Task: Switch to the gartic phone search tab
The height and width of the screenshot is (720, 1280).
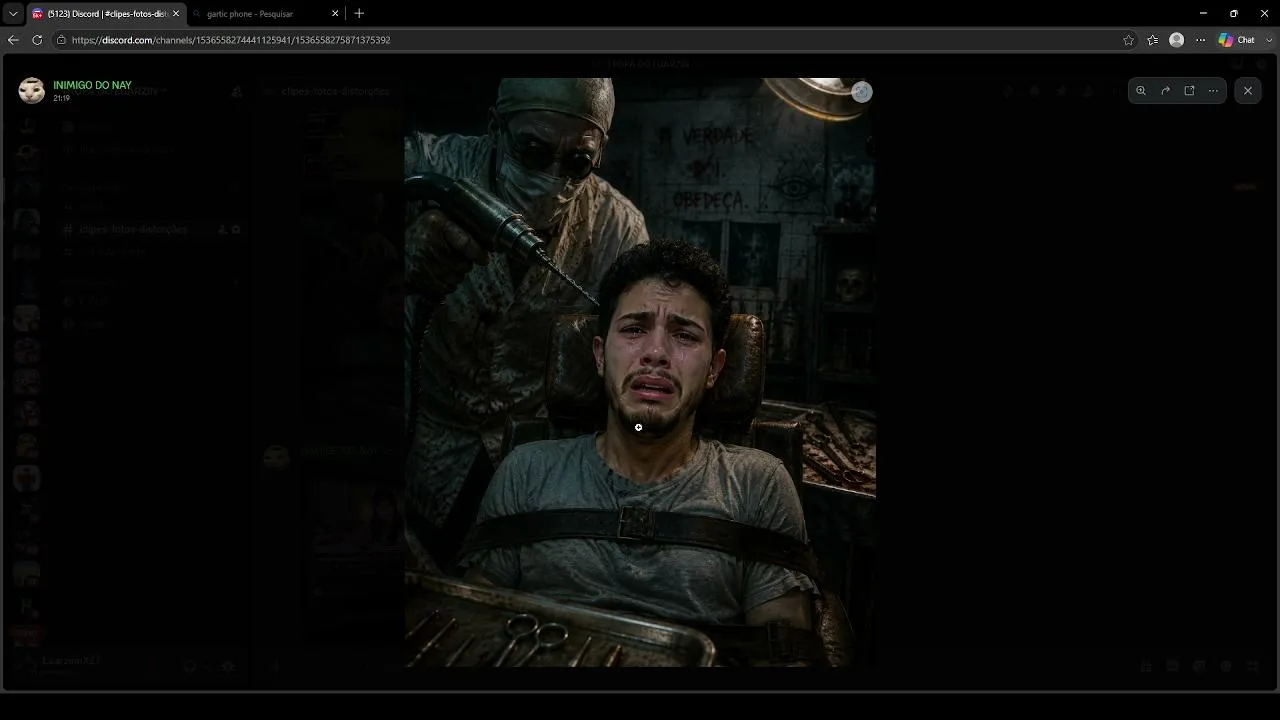Action: pos(265,13)
